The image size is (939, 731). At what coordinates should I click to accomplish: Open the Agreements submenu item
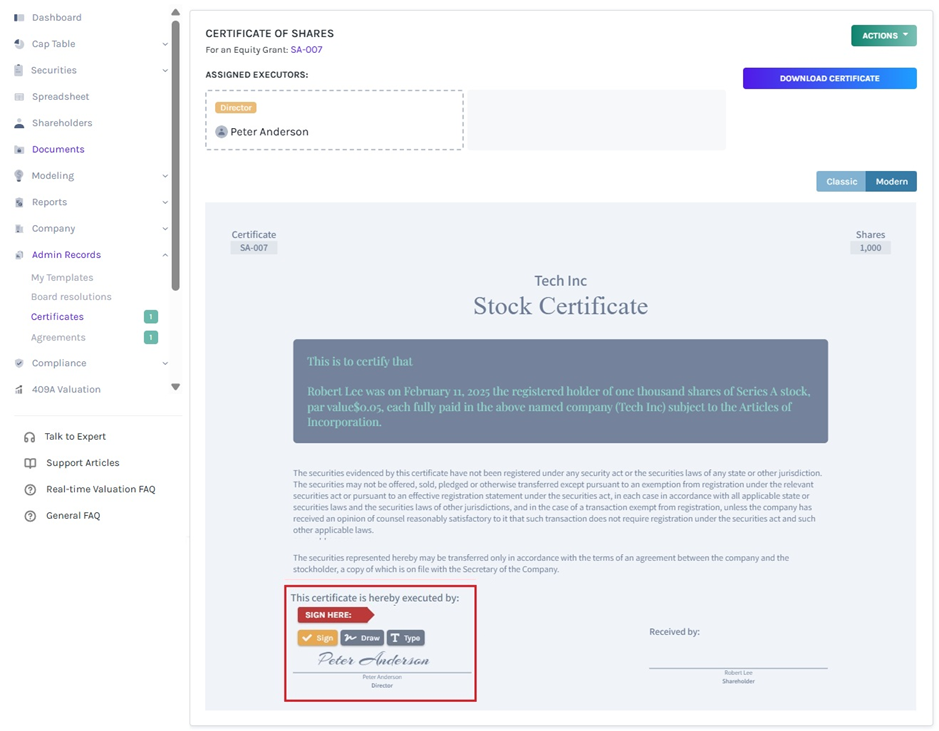click(58, 338)
